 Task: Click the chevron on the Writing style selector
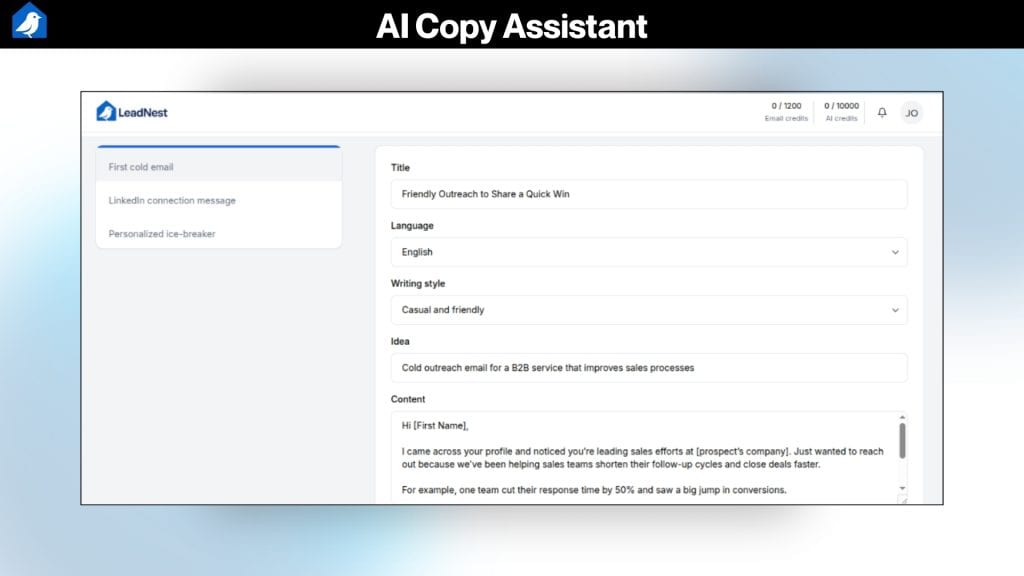click(x=897, y=310)
